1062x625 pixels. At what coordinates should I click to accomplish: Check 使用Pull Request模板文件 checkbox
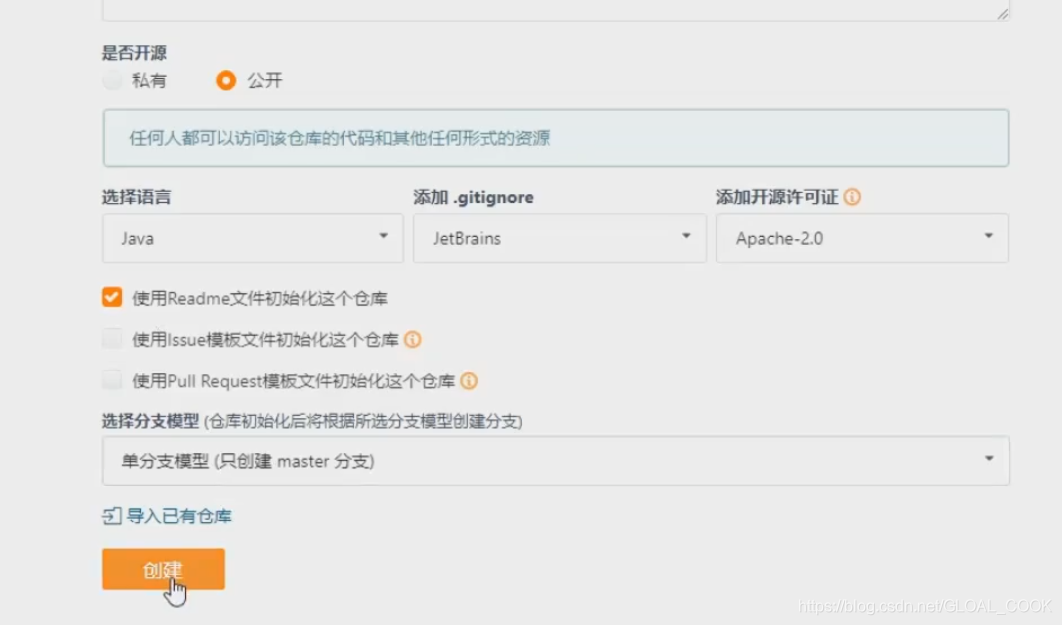(112, 380)
